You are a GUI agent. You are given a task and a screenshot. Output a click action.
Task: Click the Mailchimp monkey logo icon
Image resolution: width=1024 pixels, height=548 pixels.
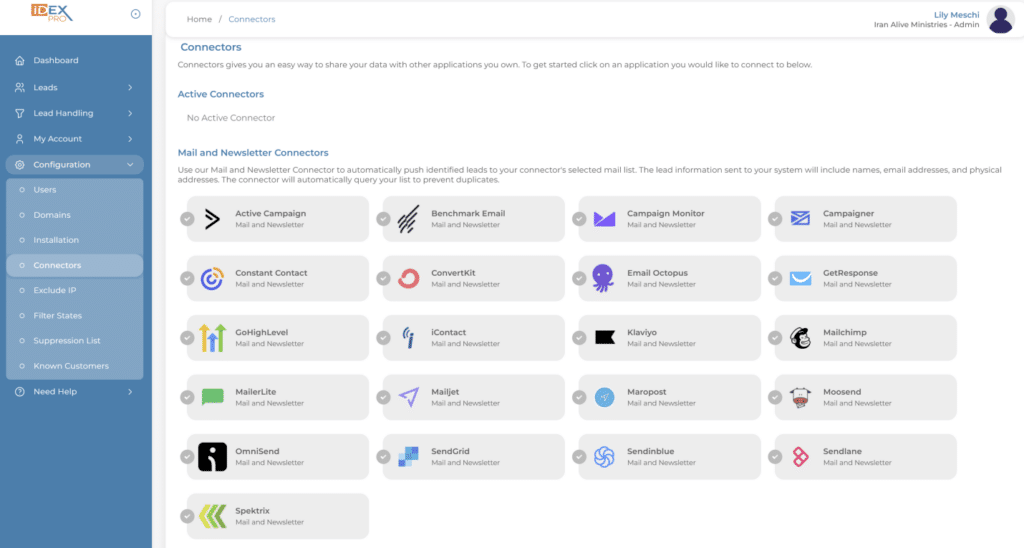click(x=800, y=338)
